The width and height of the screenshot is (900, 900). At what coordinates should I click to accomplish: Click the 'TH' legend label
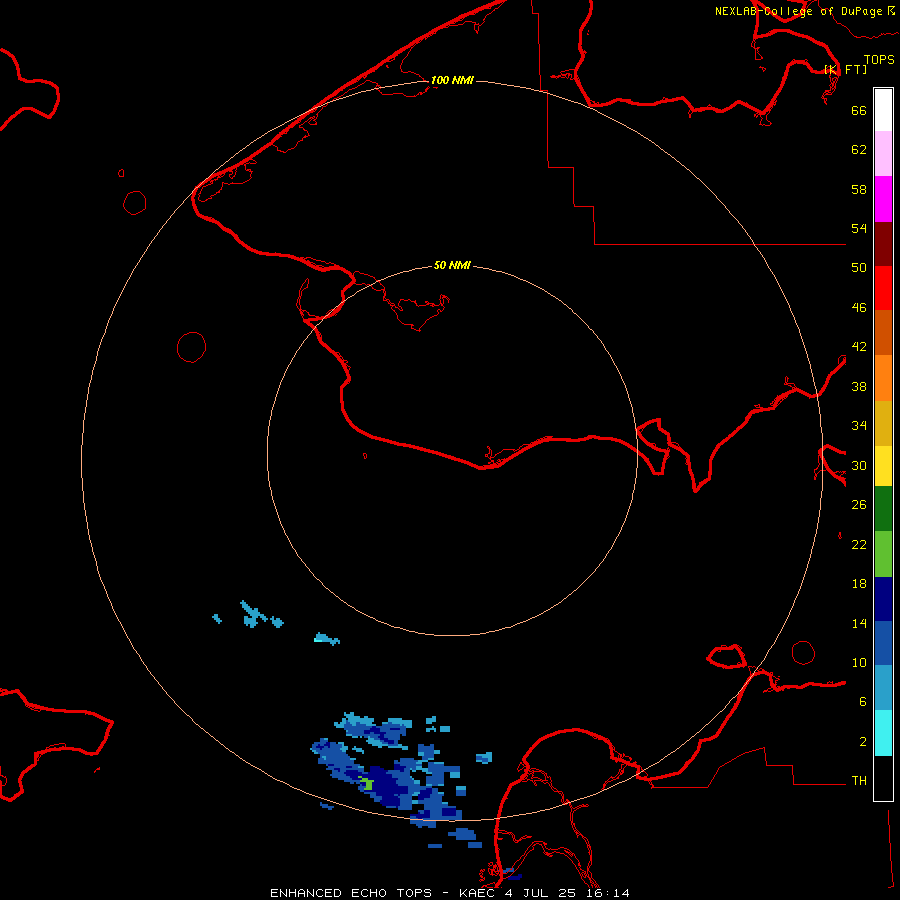[859, 781]
